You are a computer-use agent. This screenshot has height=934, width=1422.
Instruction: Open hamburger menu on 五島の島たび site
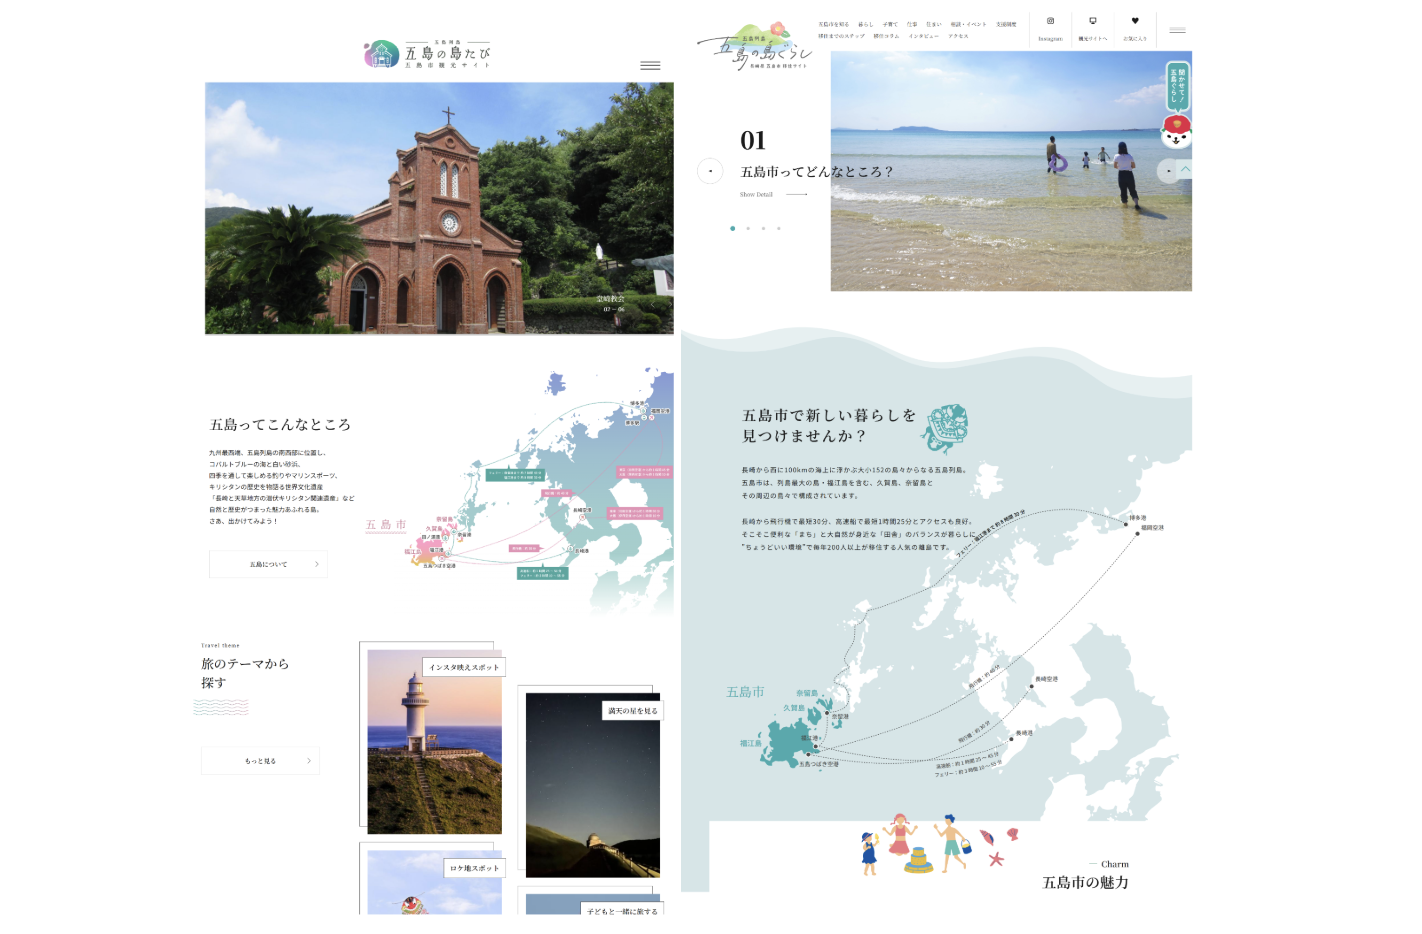point(650,65)
